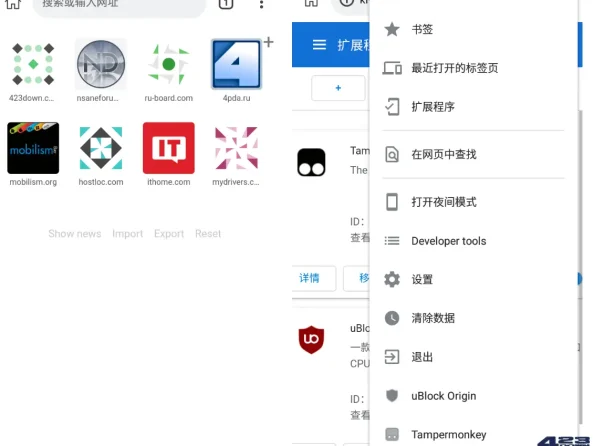Open the tab switcher in left browser
594x446 pixels.
click(226, 4)
